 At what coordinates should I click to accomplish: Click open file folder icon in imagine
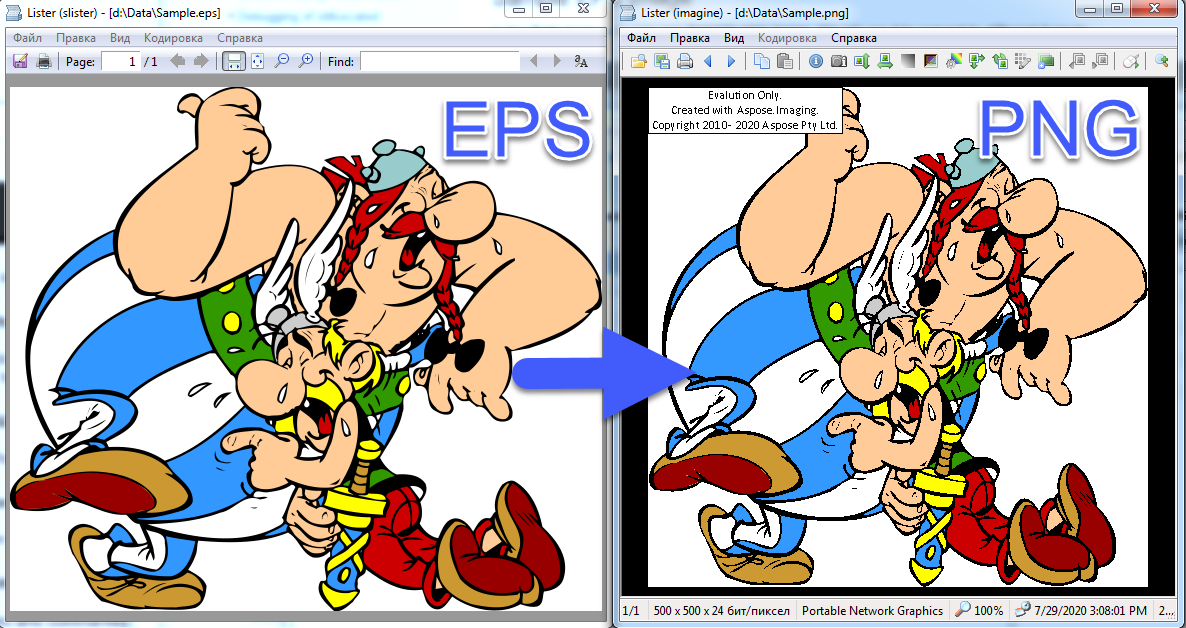coord(638,61)
